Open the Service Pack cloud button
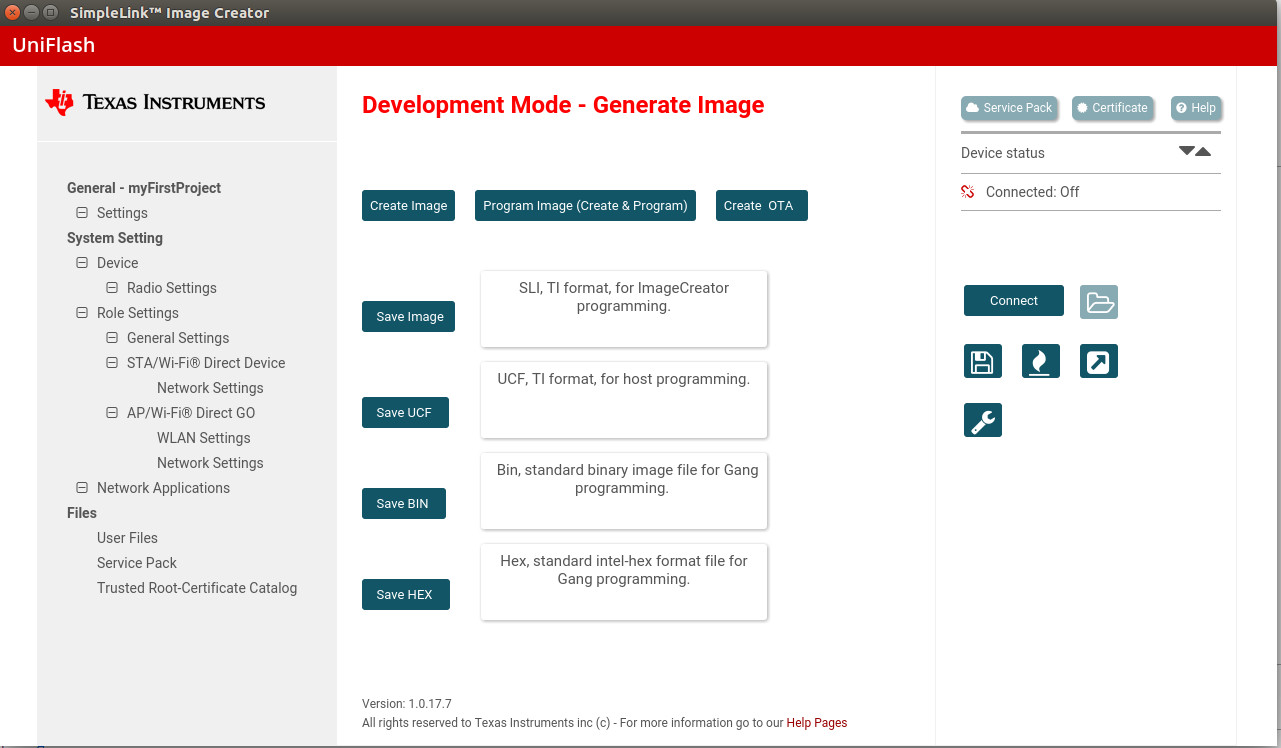The image size is (1281, 748). tap(1009, 108)
